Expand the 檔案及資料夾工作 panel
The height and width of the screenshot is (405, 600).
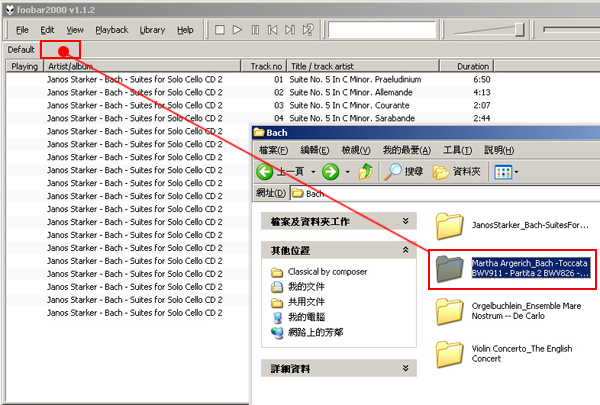[x=339, y=221]
